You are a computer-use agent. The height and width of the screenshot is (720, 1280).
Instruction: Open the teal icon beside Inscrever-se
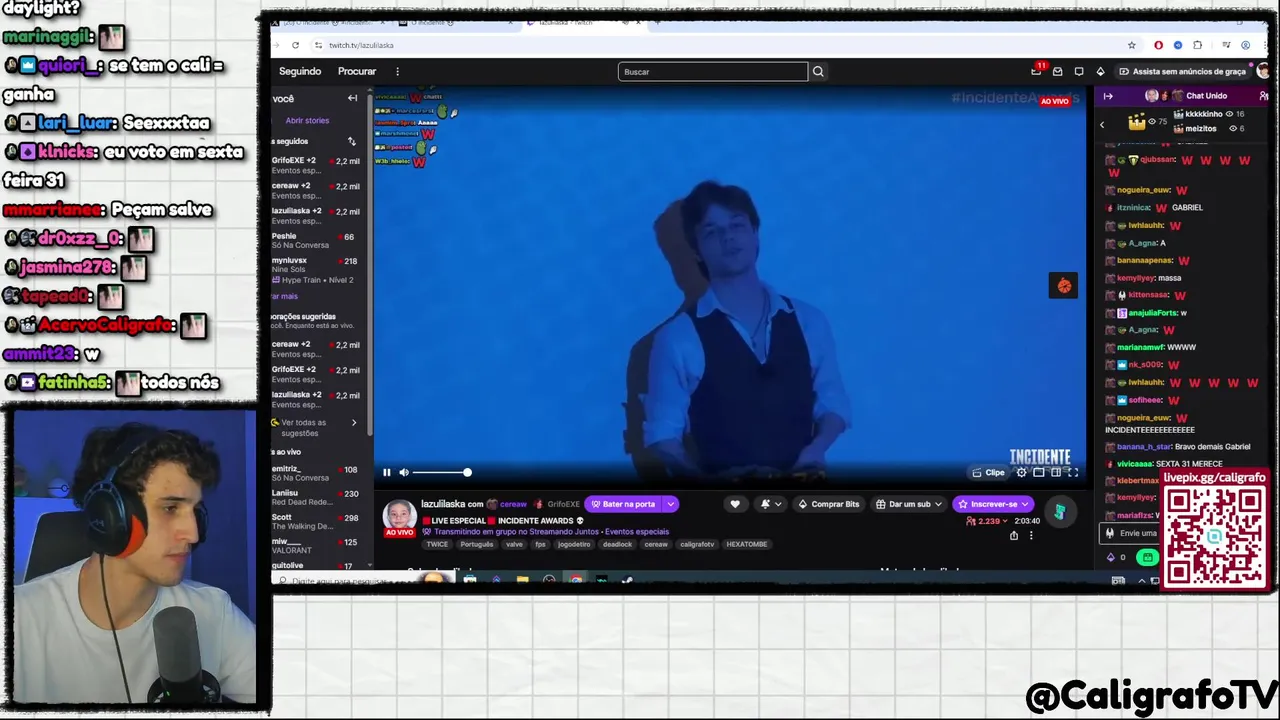tap(1060, 512)
